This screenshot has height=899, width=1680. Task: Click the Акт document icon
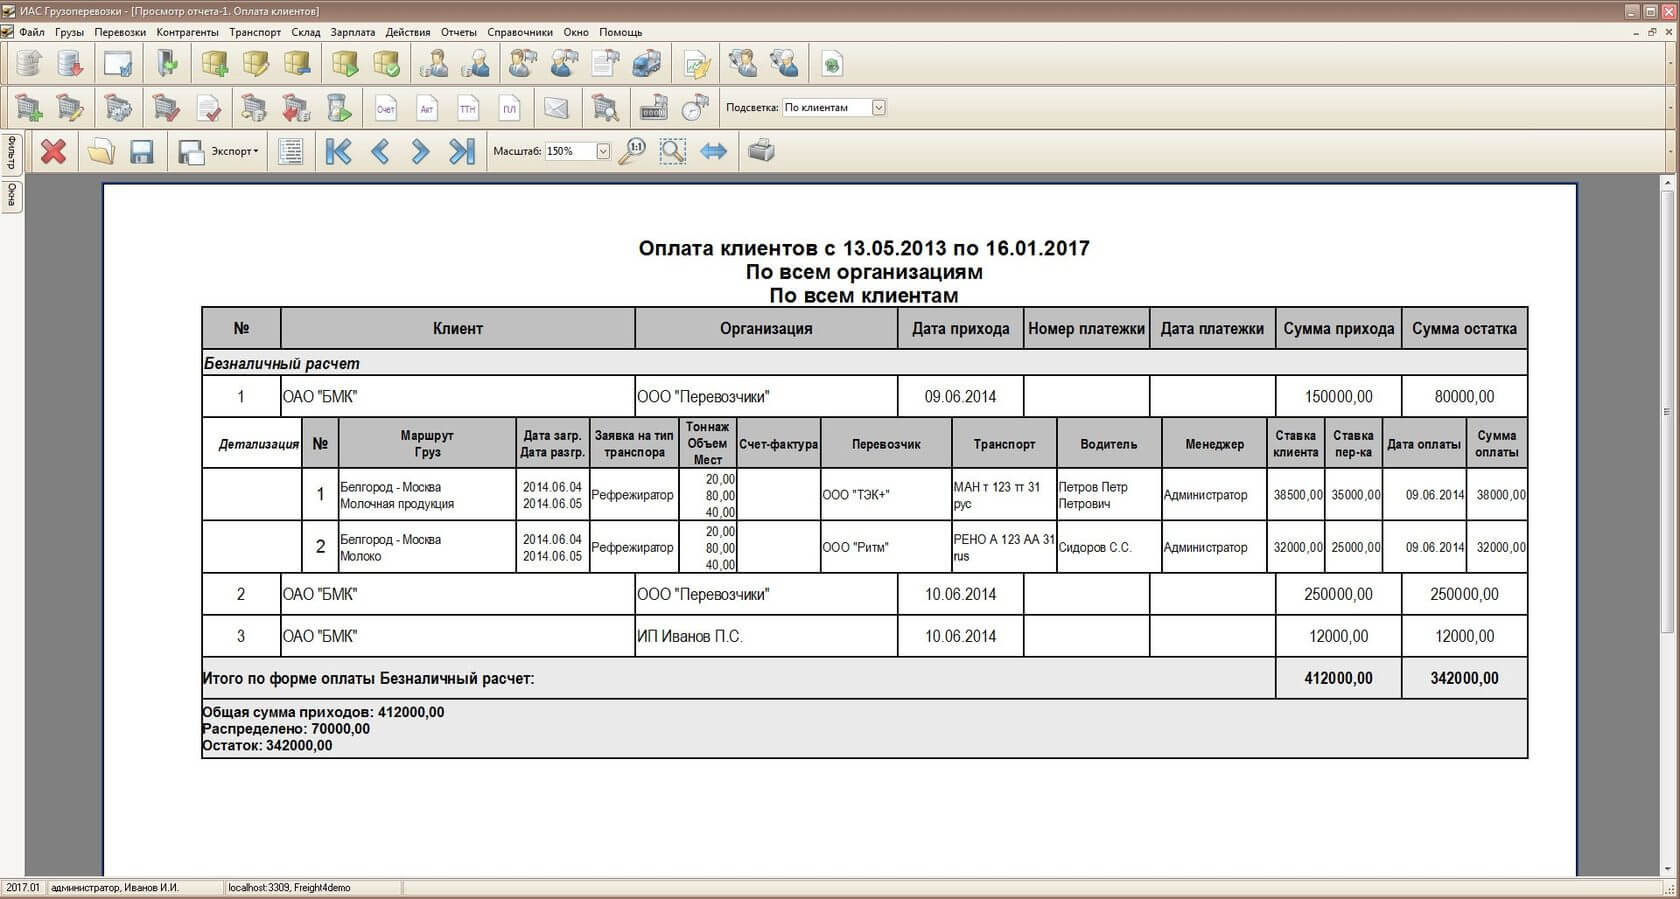(427, 108)
